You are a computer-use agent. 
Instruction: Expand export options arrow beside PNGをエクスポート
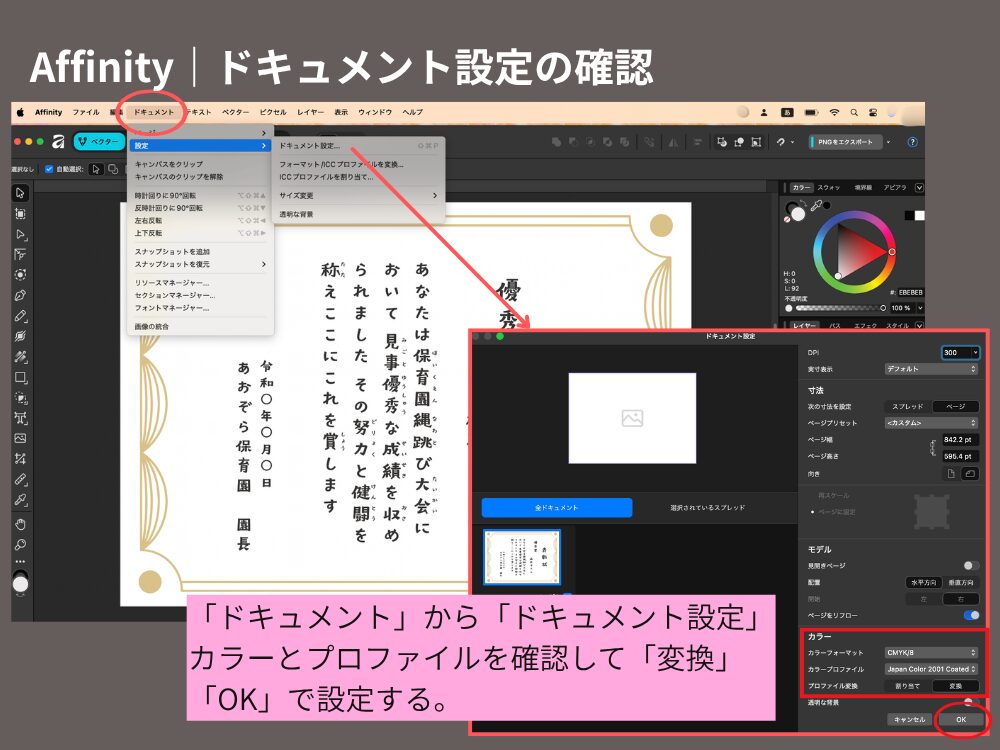pyautogui.click(x=888, y=142)
